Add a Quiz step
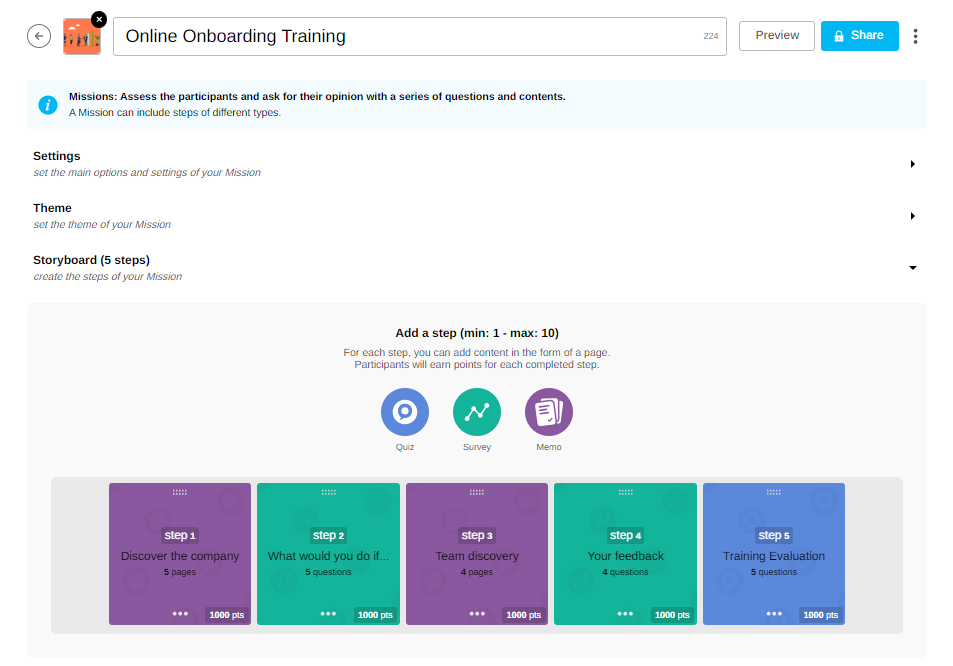Image resolution: width=953 pixels, height=666 pixels. click(x=405, y=412)
